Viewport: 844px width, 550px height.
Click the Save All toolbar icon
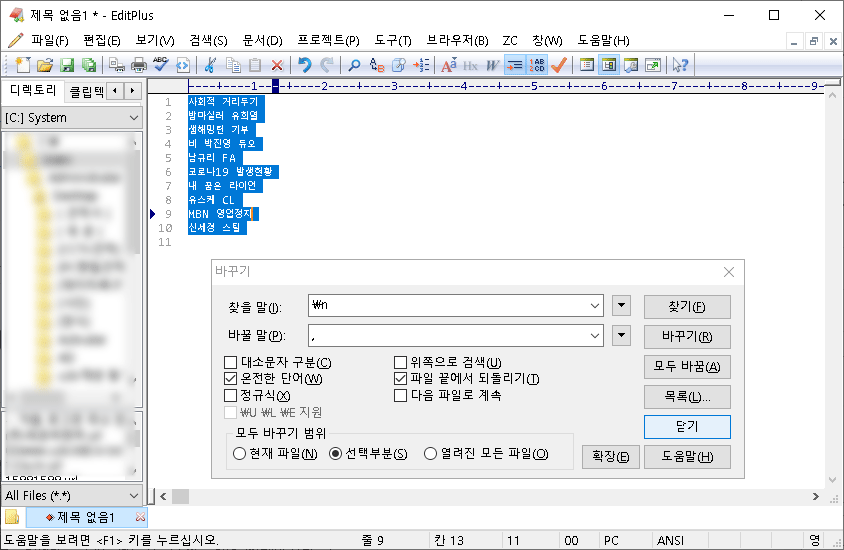[89, 65]
